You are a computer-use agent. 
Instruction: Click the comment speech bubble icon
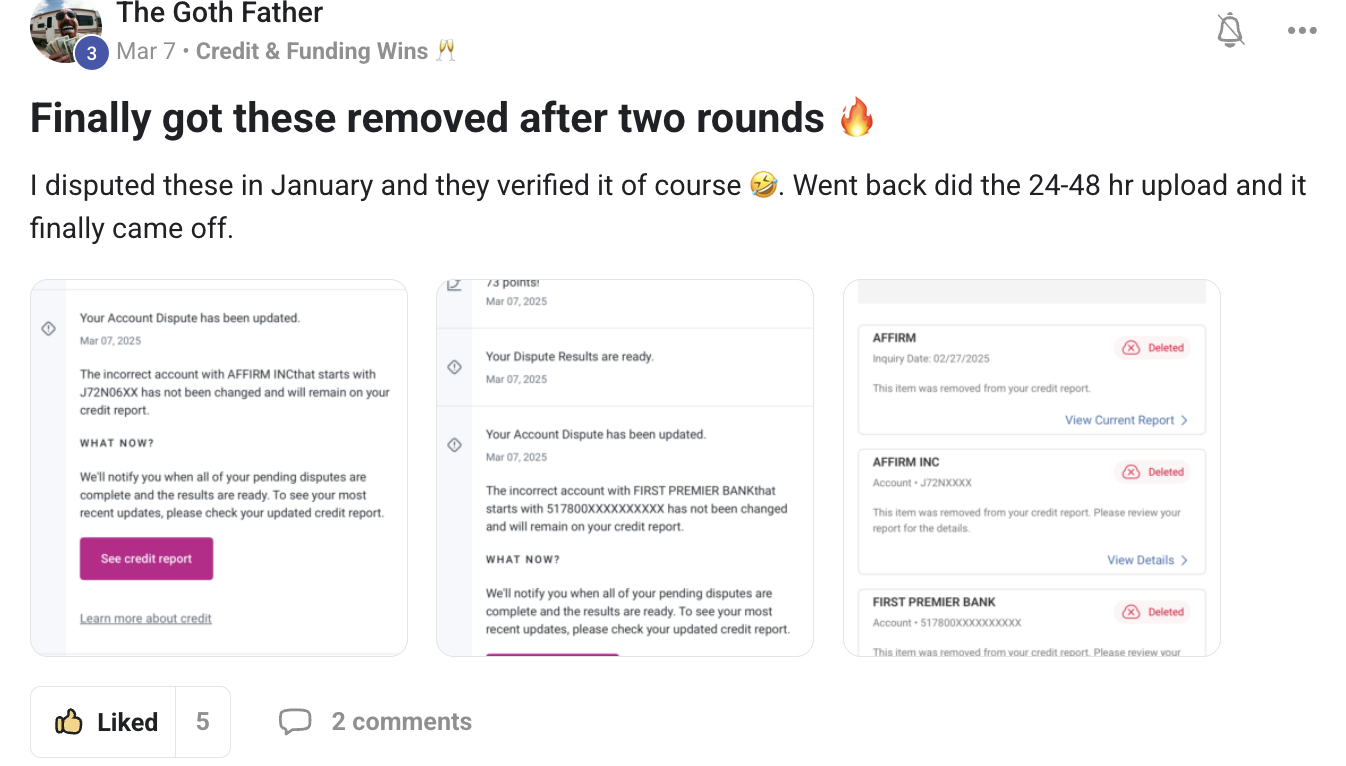[x=295, y=721]
